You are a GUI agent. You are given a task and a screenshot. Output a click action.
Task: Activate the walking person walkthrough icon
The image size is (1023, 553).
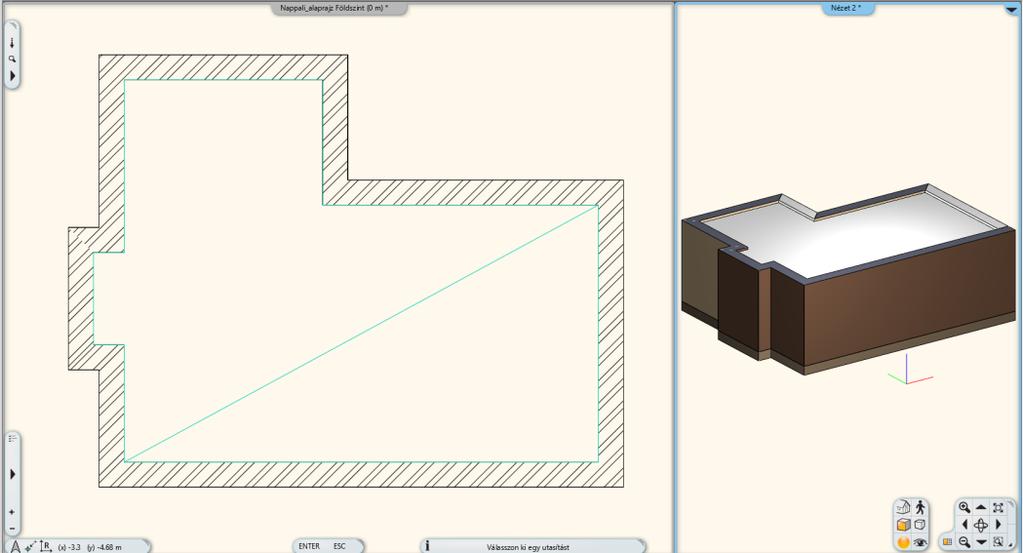[x=920, y=507]
